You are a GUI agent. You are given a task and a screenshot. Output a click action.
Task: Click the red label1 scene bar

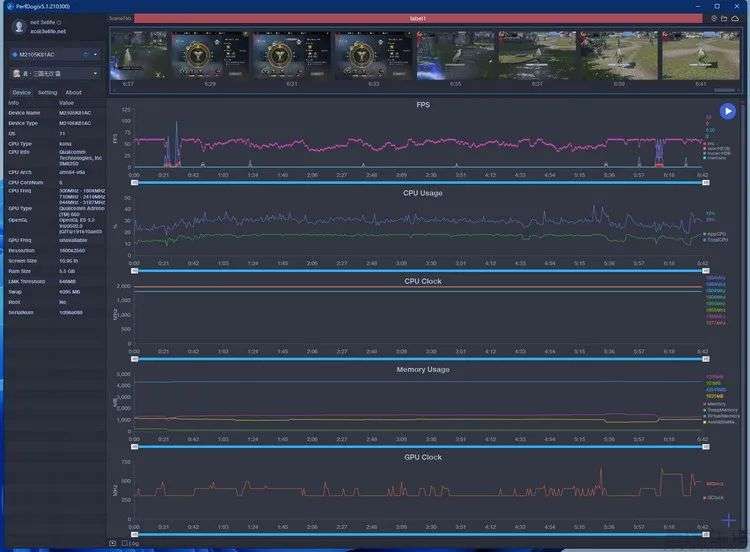point(418,18)
